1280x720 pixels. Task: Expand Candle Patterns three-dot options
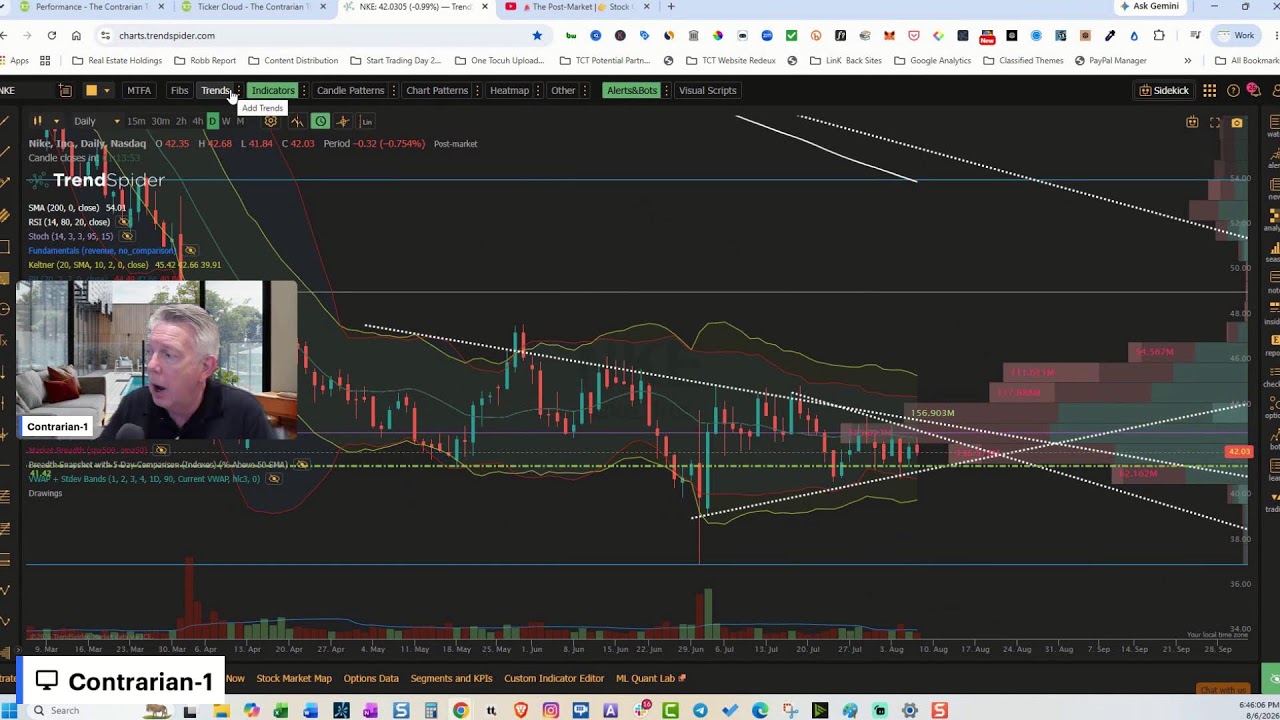click(394, 90)
